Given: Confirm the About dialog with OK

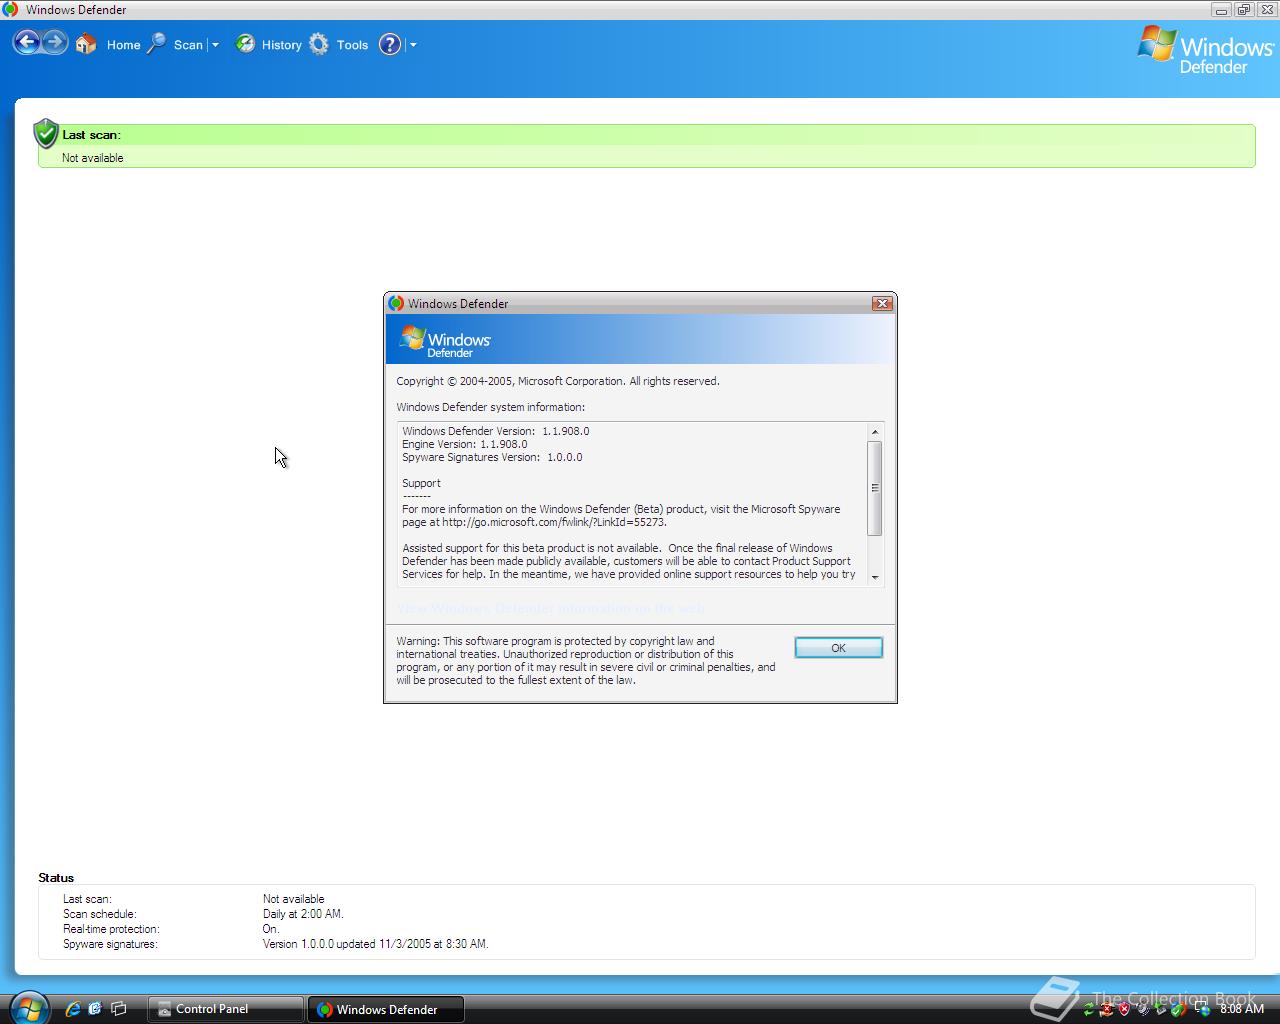Looking at the screenshot, I should coord(838,648).
